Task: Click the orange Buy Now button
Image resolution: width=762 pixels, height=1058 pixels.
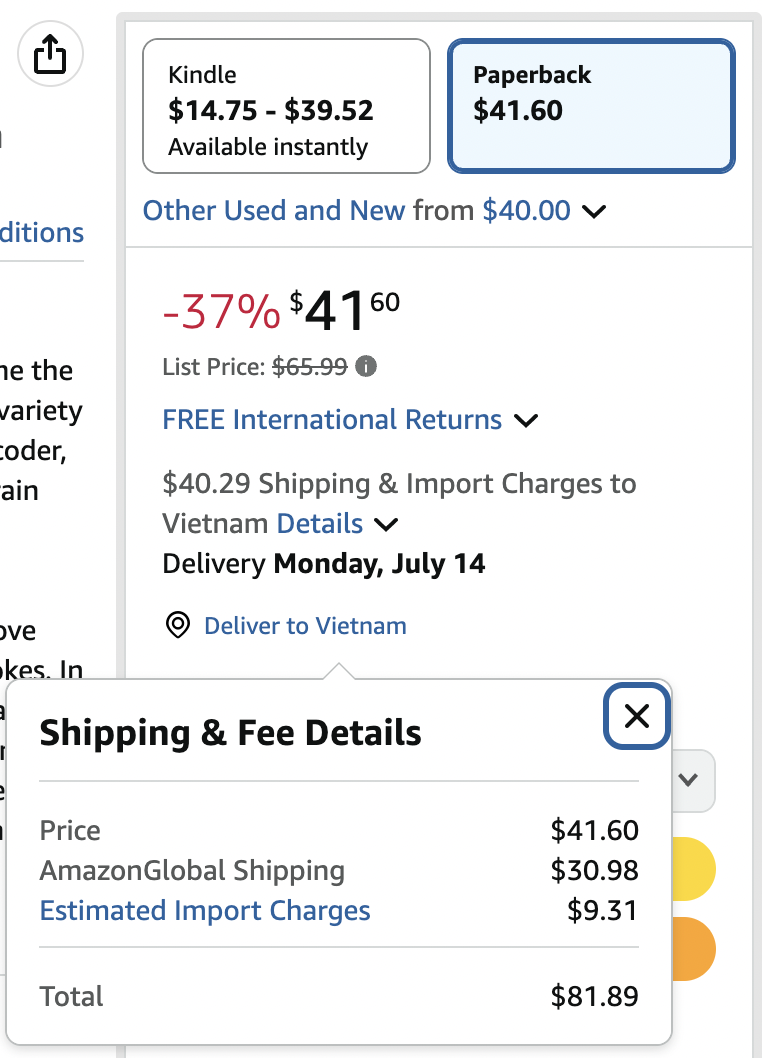Action: tap(694, 949)
